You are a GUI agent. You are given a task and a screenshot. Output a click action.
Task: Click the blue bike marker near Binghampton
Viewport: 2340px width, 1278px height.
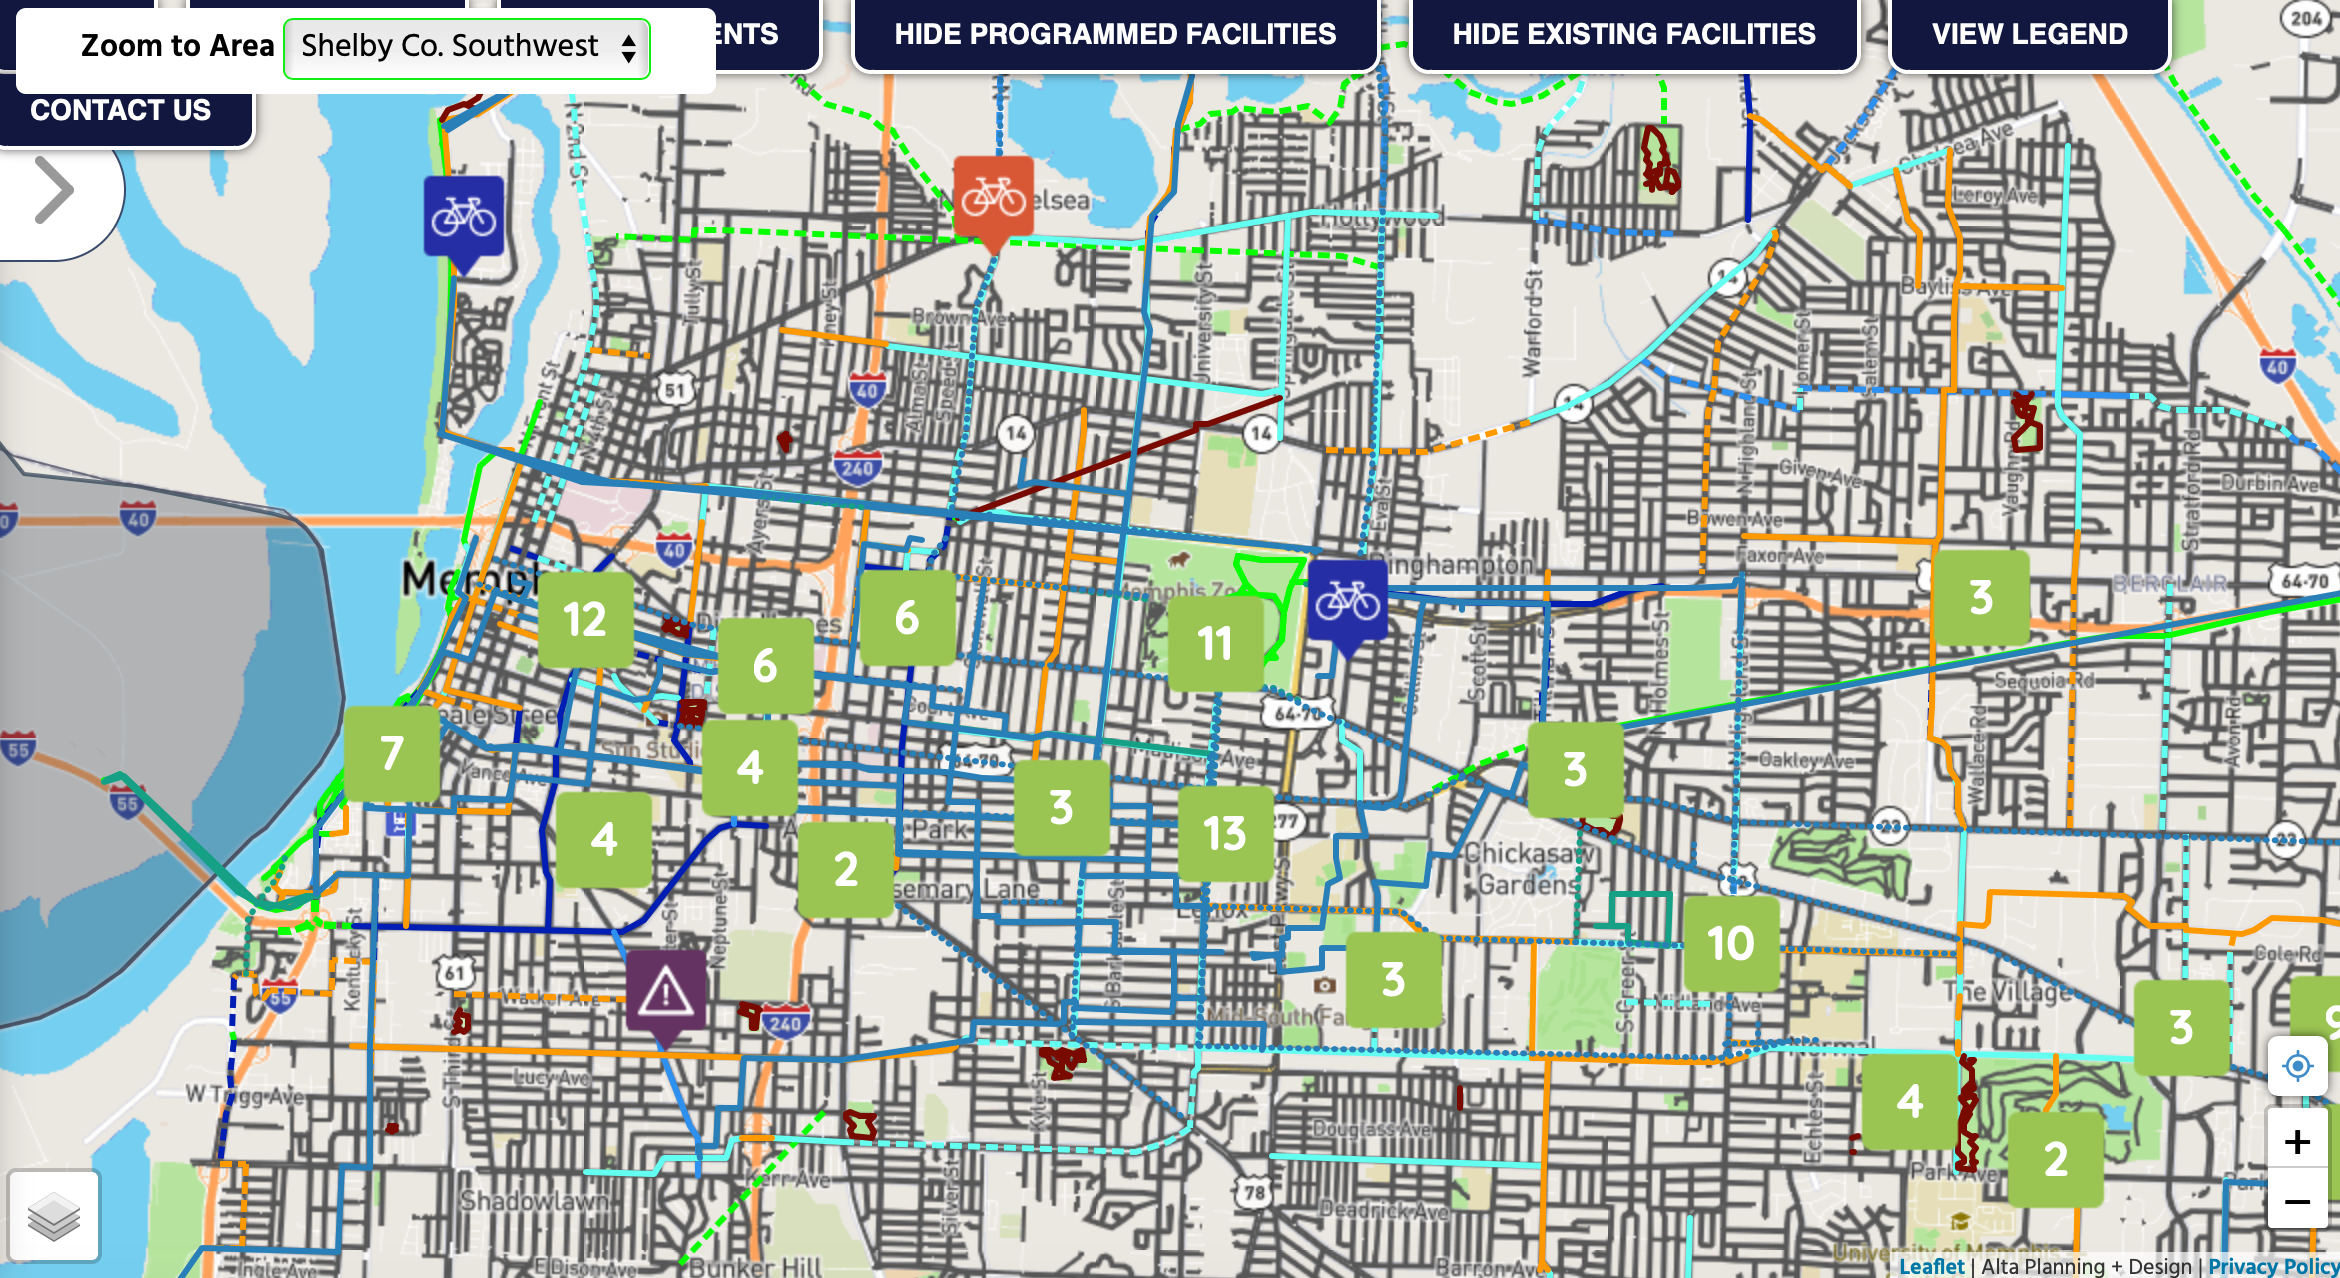tap(1347, 601)
